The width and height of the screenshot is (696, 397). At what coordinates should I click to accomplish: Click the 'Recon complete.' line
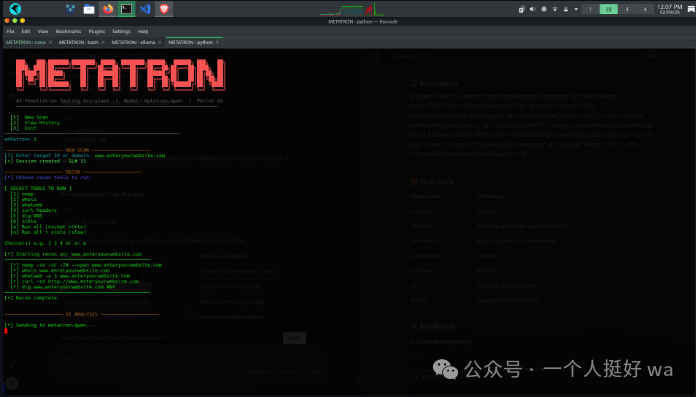click(32, 298)
